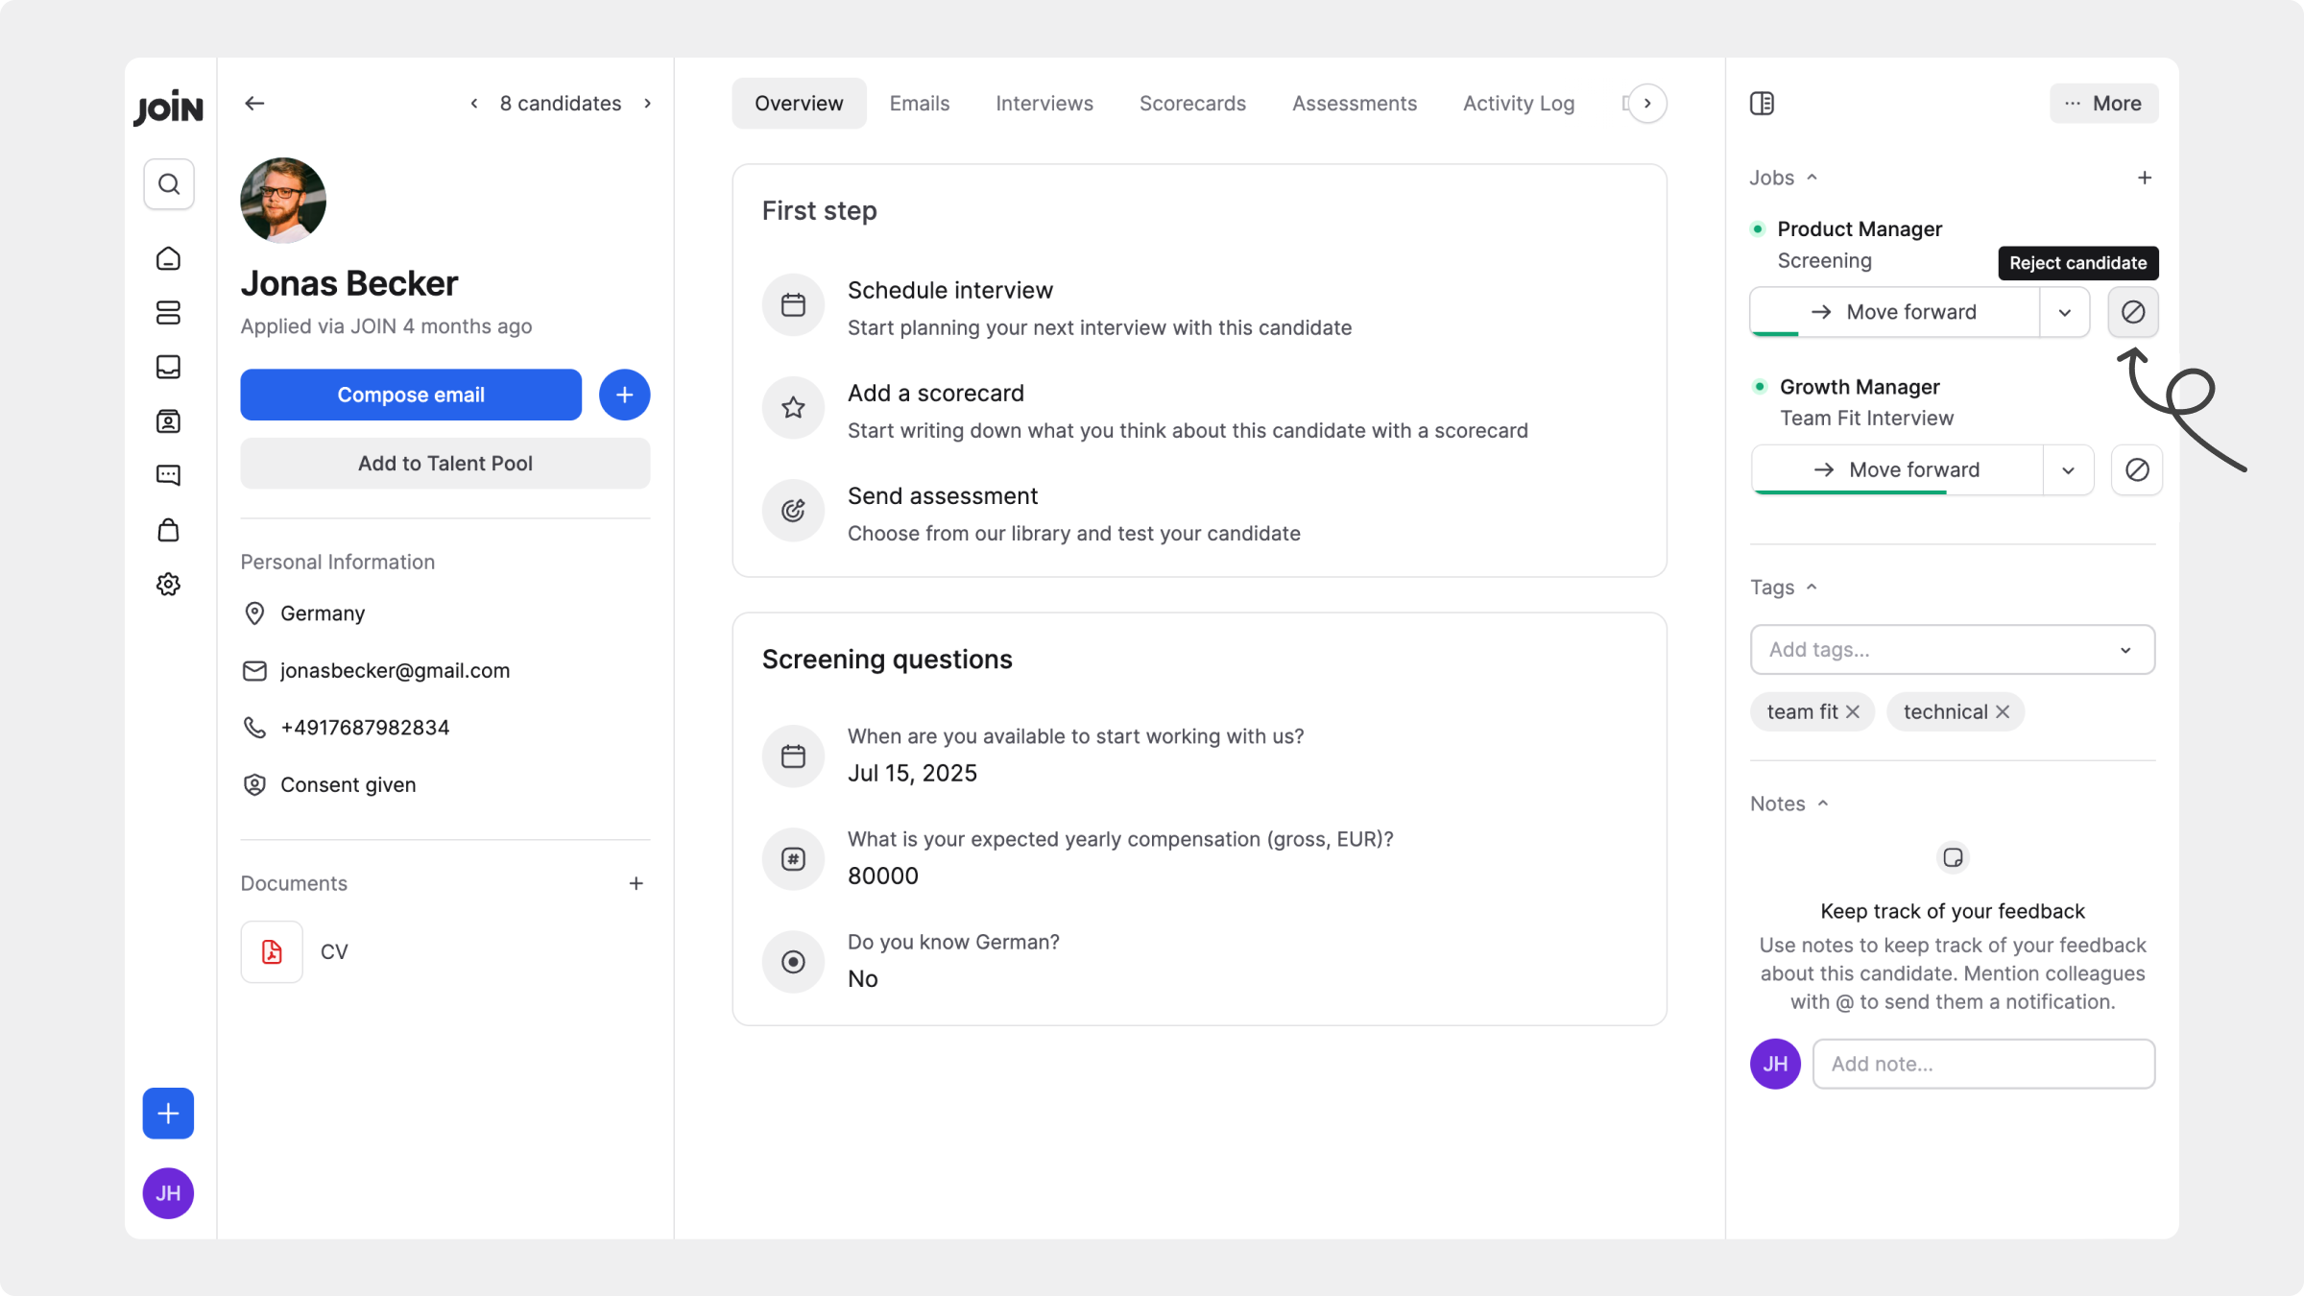
Task: Open the home icon in sidebar
Action: click(168, 259)
